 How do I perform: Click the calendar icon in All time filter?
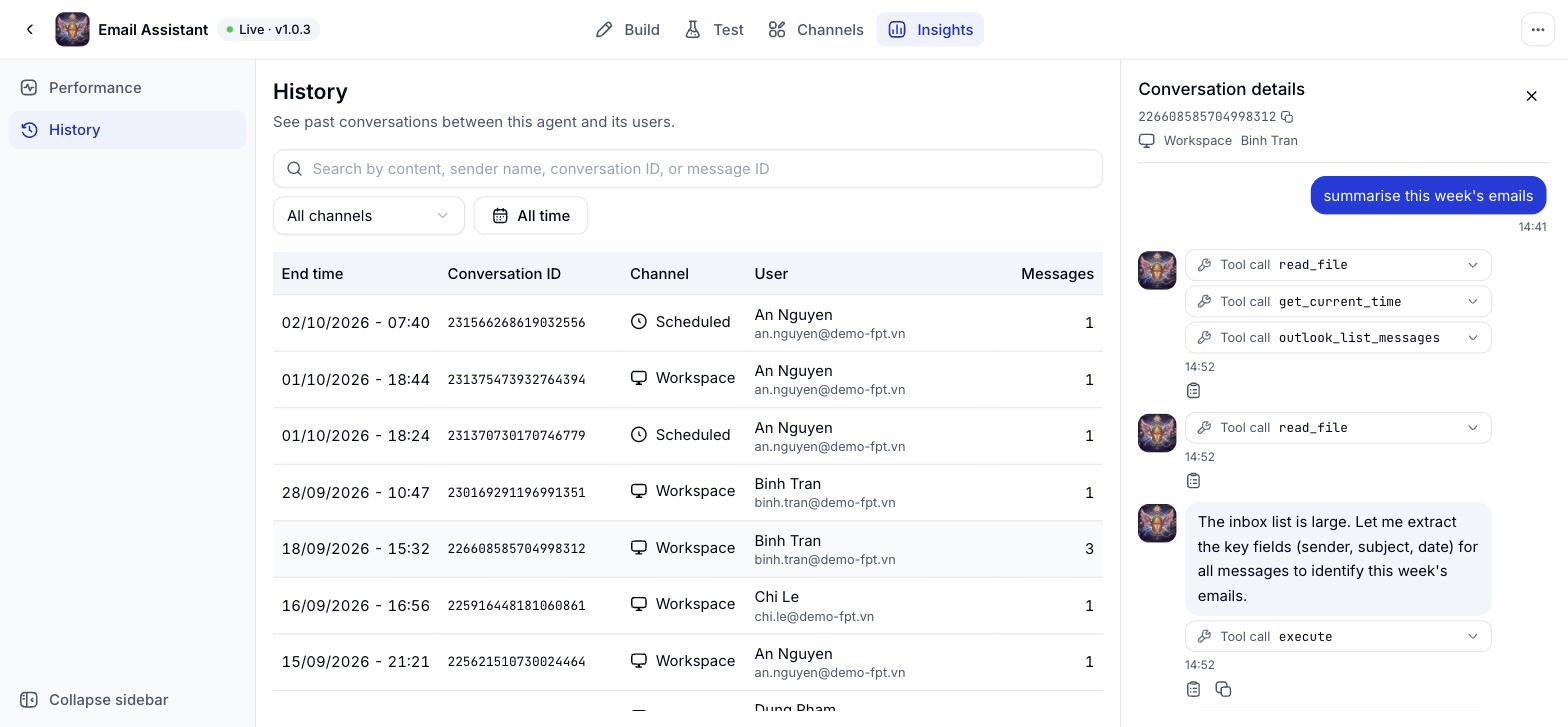click(500, 216)
